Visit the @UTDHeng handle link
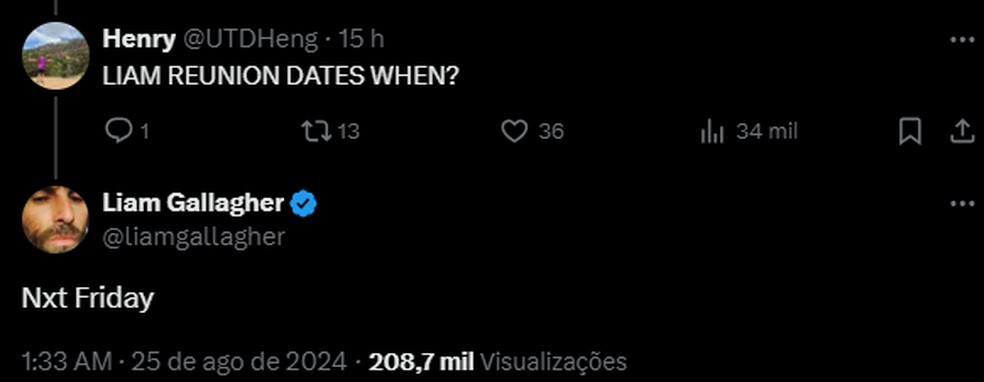Image resolution: width=984 pixels, height=382 pixels. [x=250, y=40]
